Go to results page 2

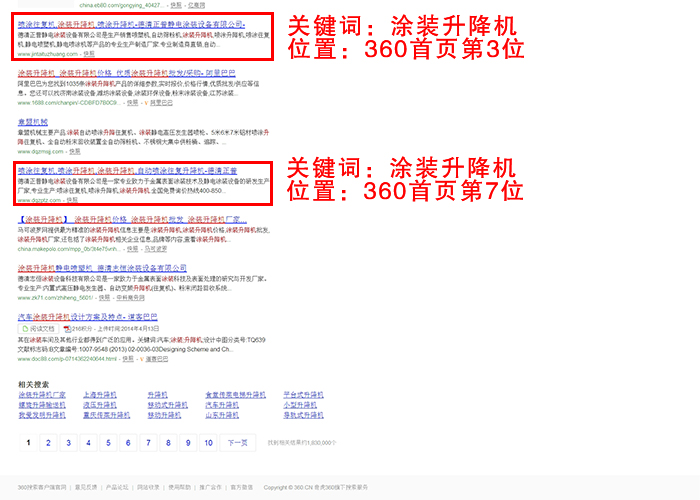pyautogui.click(x=48, y=443)
